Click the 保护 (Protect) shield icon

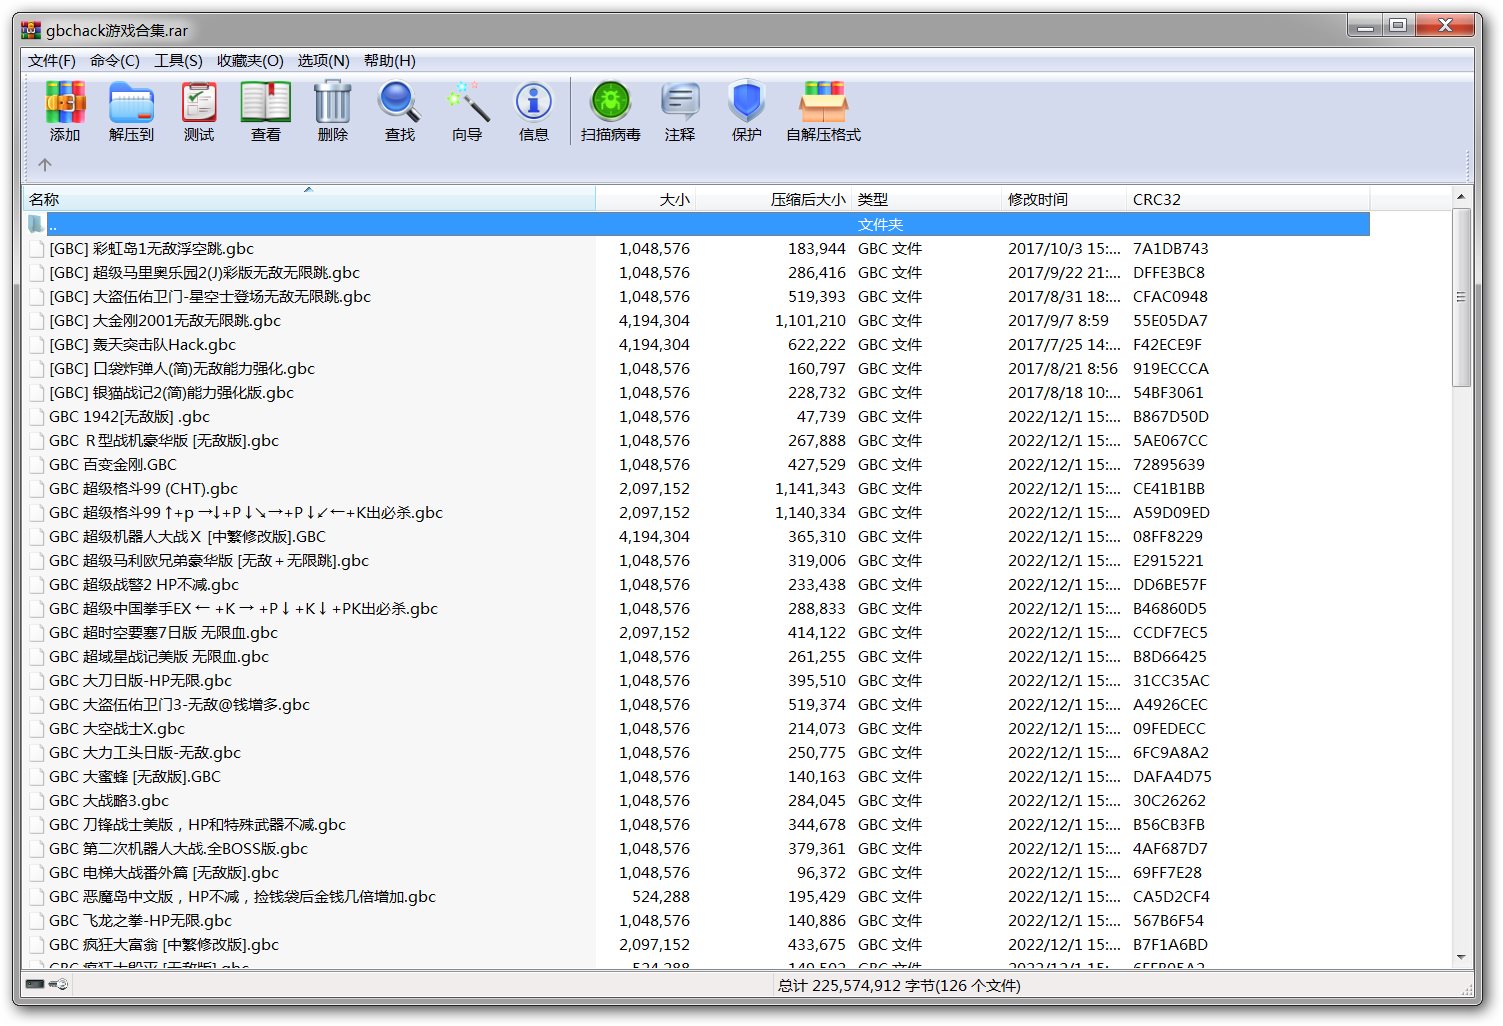pyautogui.click(x=747, y=102)
